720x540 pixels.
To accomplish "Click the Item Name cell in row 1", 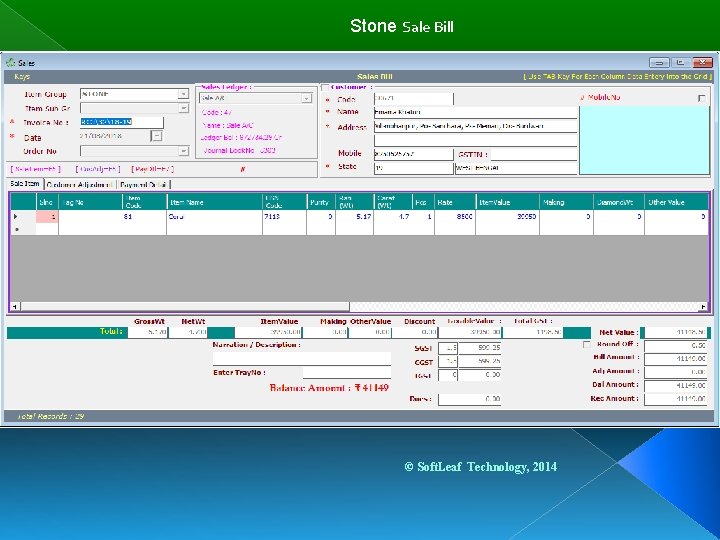I will (x=214, y=216).
